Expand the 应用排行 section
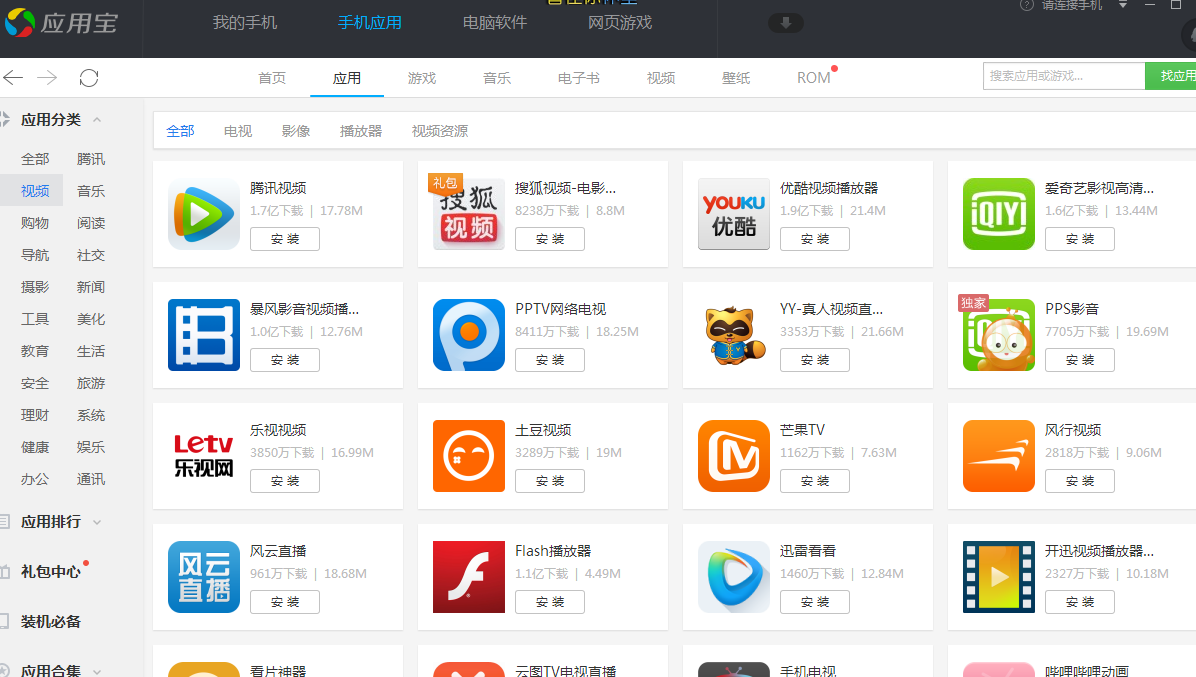Screen dimensions: 1196x677 pyautogui.click(x=97, y=522)
